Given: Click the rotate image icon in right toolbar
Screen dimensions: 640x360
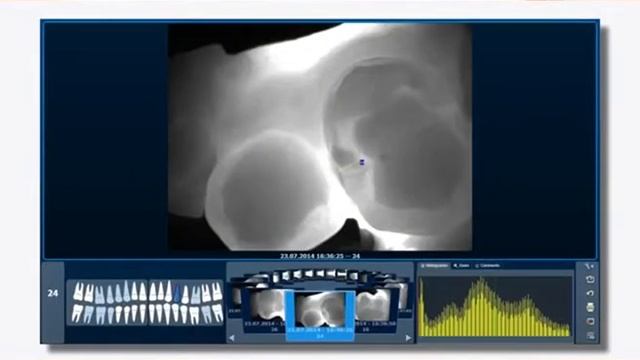Looking at the screenshot, I should coord(590,280).
